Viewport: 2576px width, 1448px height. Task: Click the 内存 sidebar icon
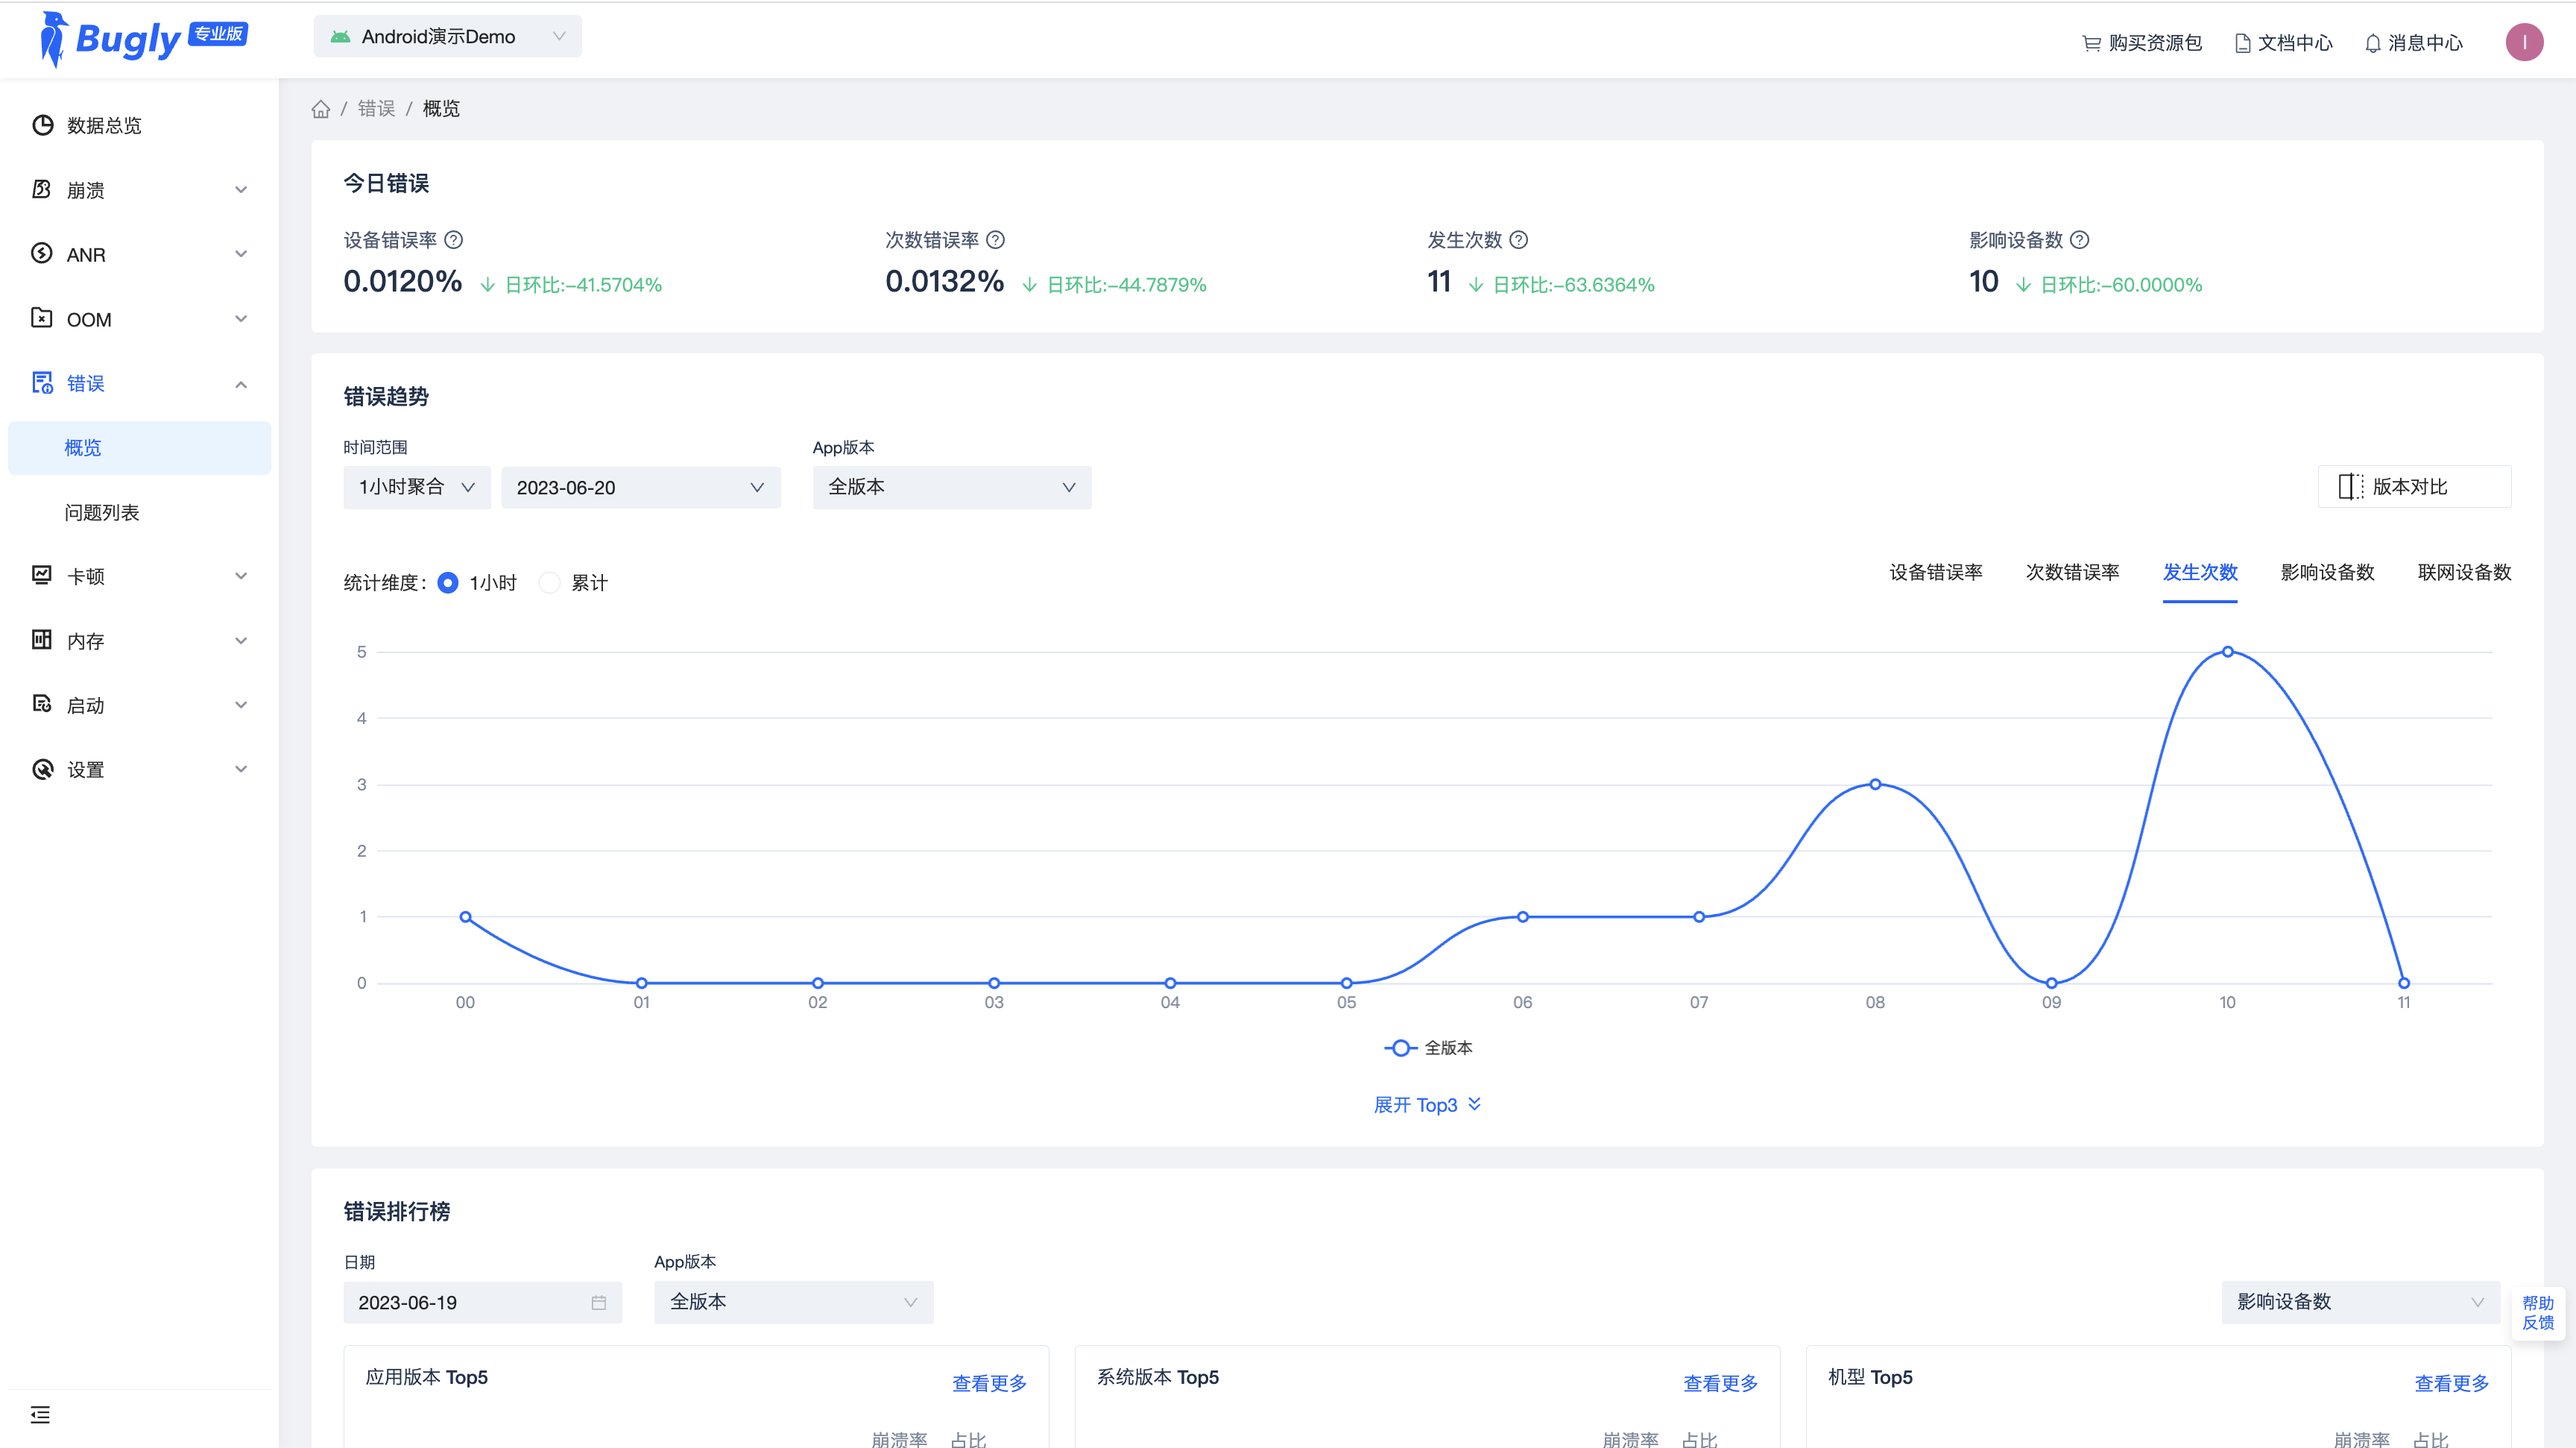[x=42, y=640]
